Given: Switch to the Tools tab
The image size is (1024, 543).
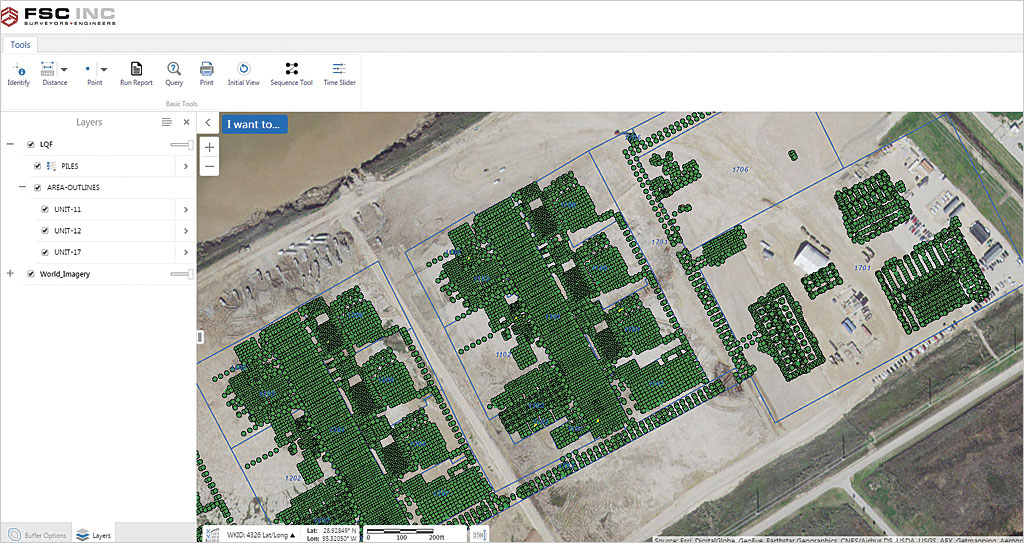Looking at the screenshot, I should (x=20, y=45).
